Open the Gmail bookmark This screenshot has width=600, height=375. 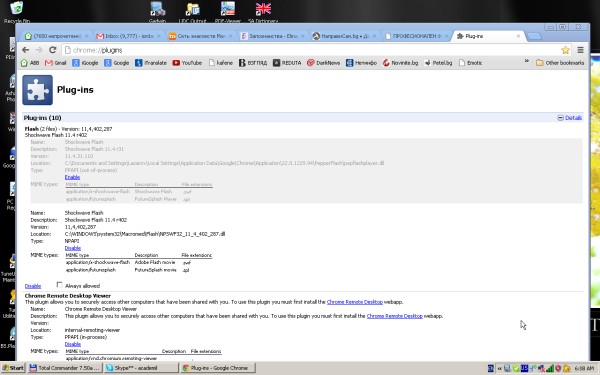[x=55, y=63]
